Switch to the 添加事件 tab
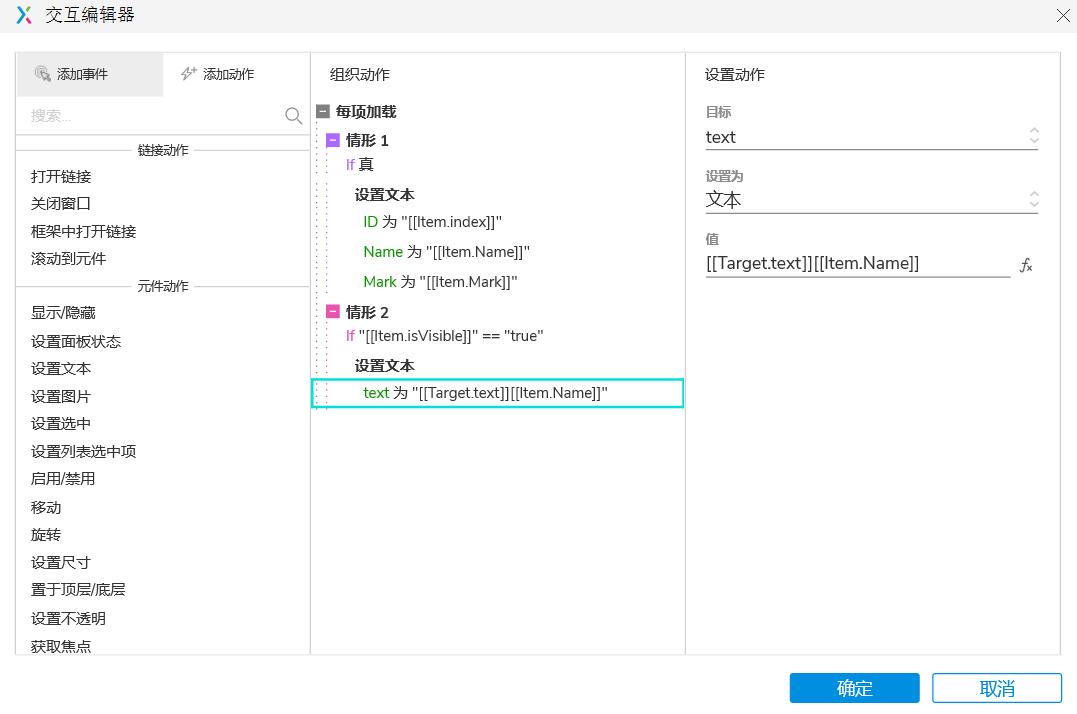This screenshot has height=714, width=1077. (89, 74)
